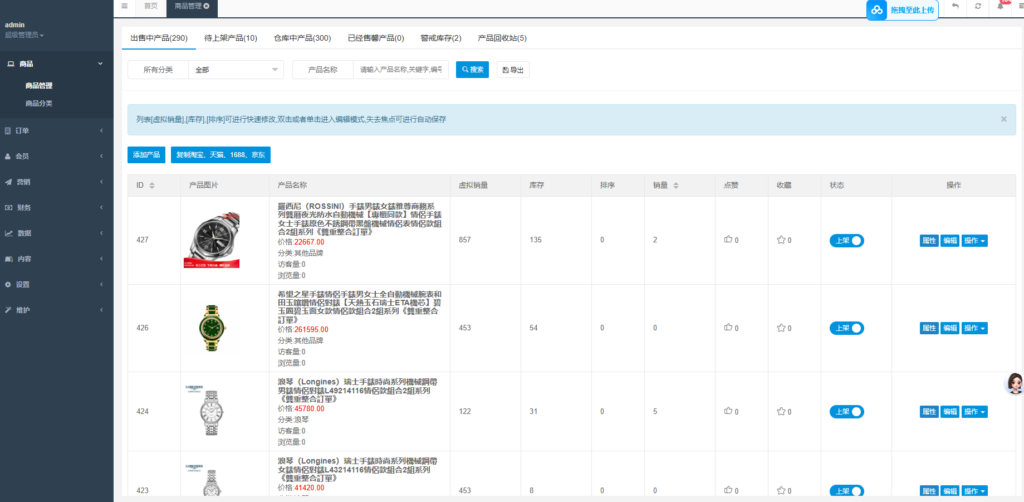Click 属性 button for product 423
The height and width of the screenshot is (502, 1024).
[x=929, y=491]
